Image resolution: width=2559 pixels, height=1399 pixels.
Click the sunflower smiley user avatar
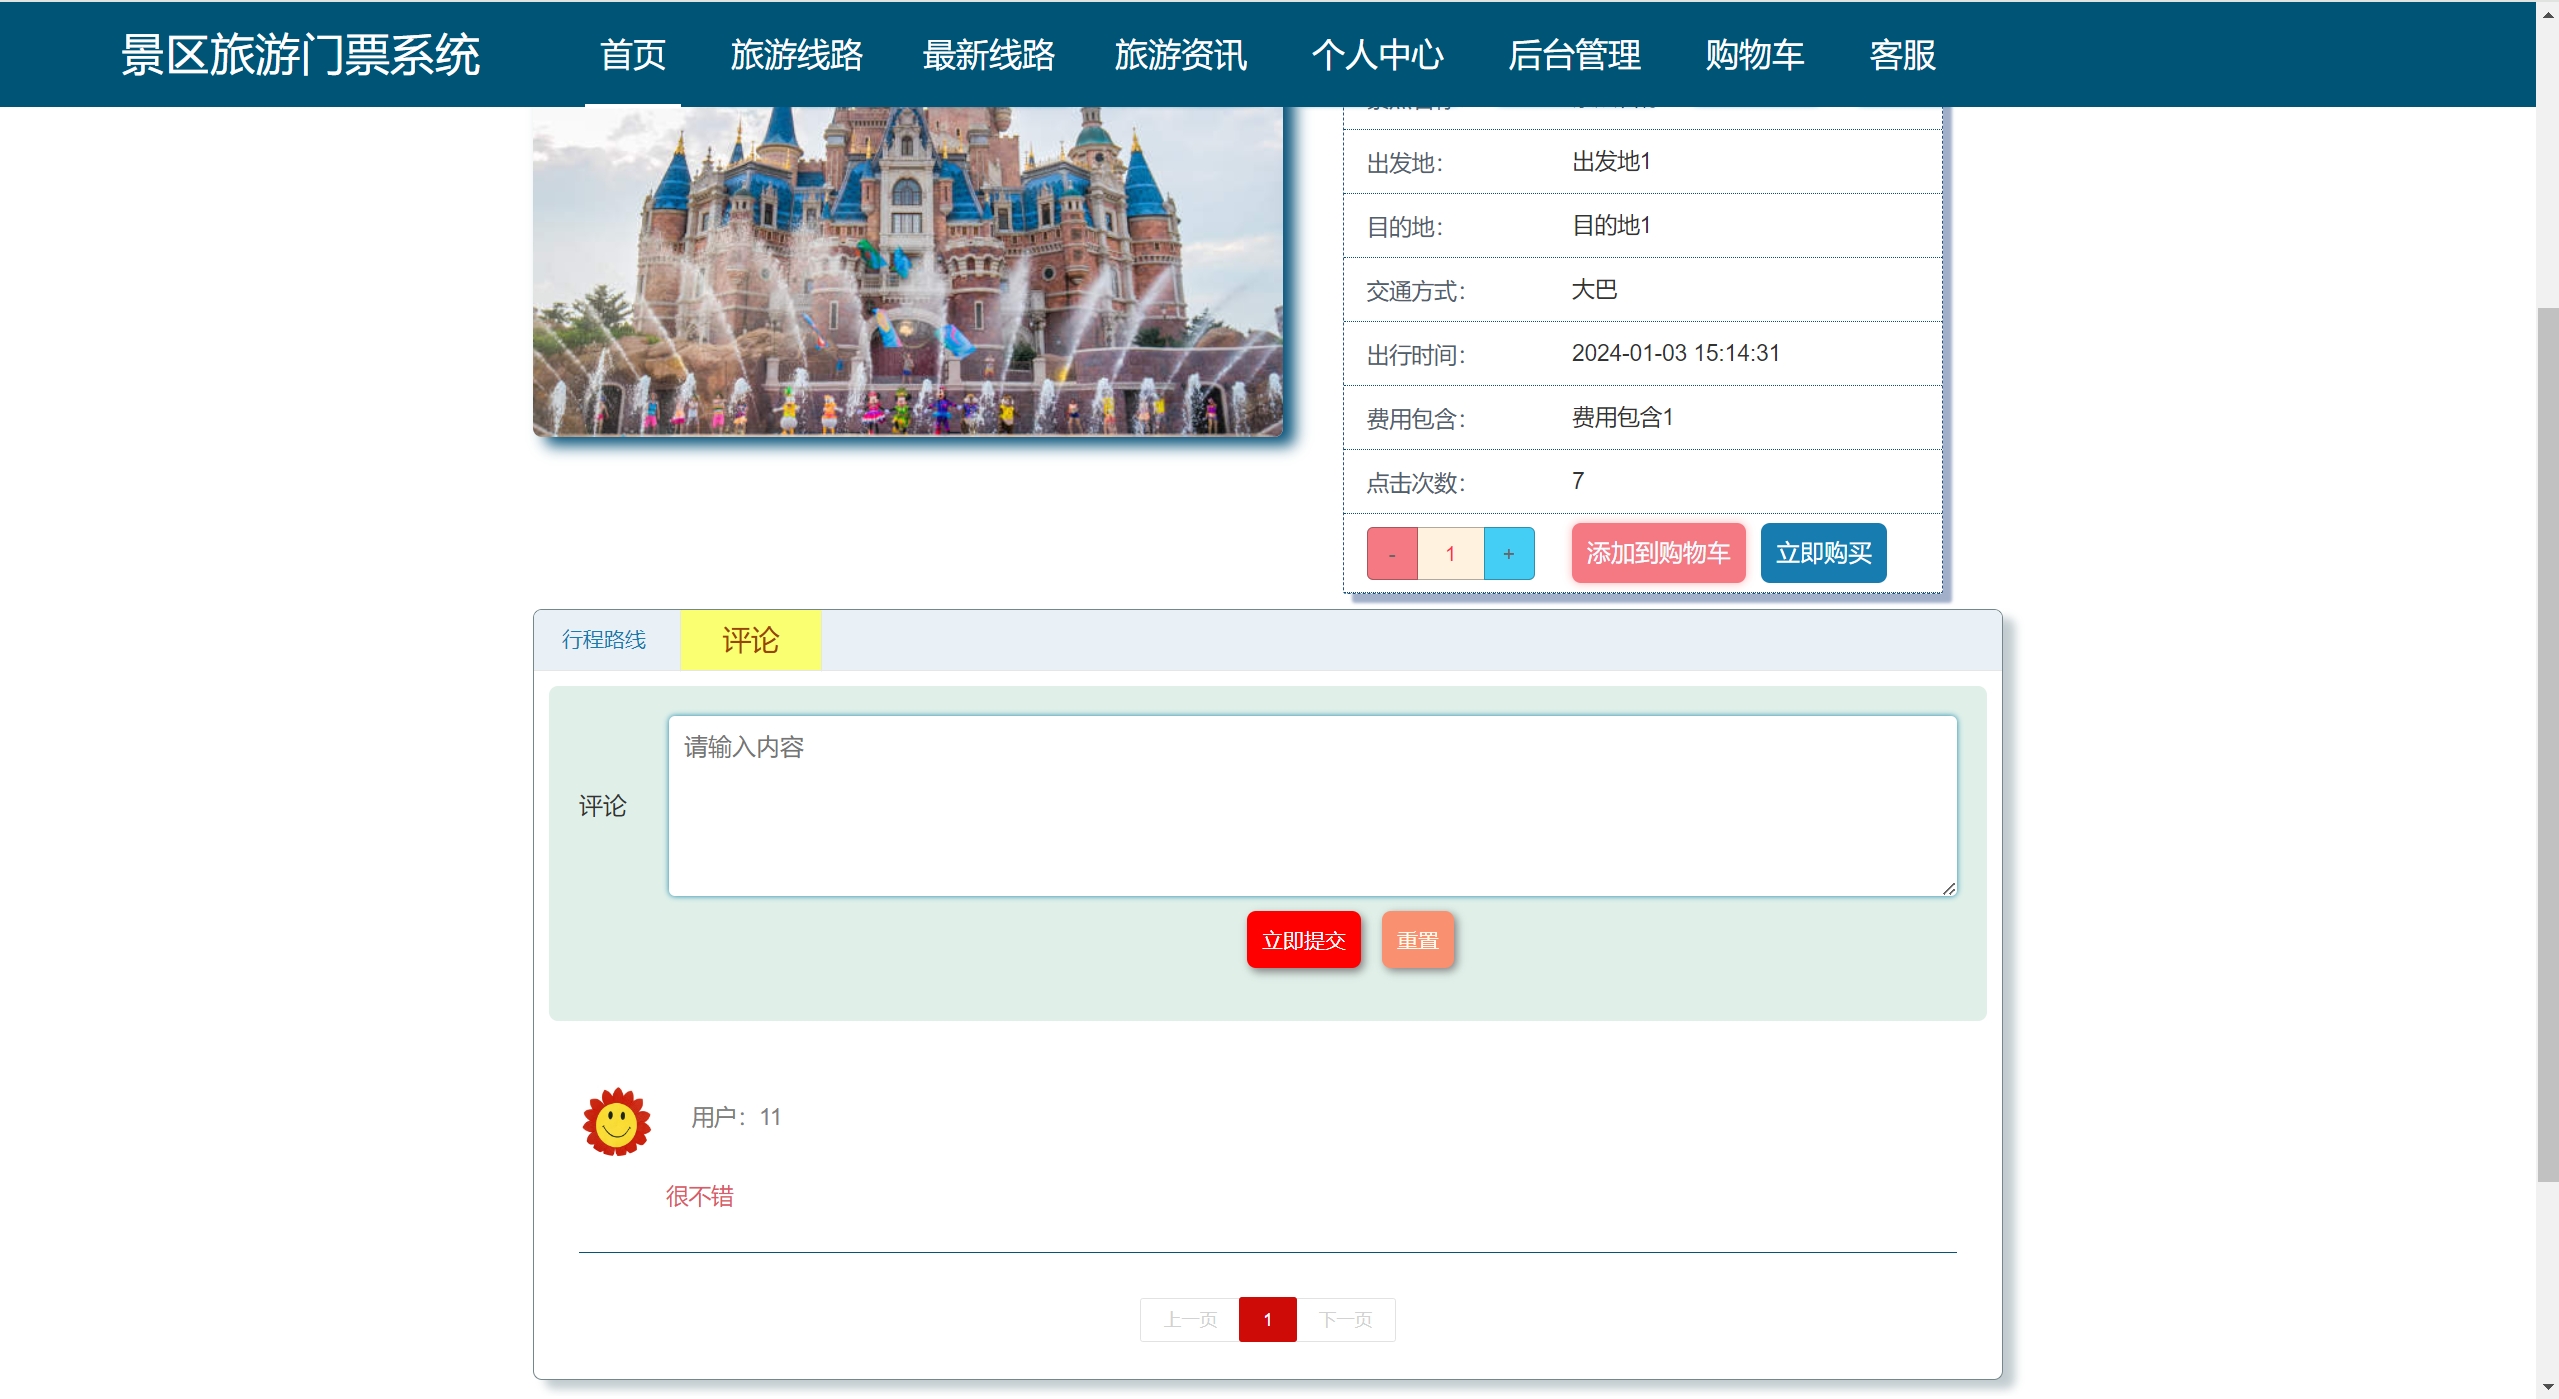tap(616, 1122)
